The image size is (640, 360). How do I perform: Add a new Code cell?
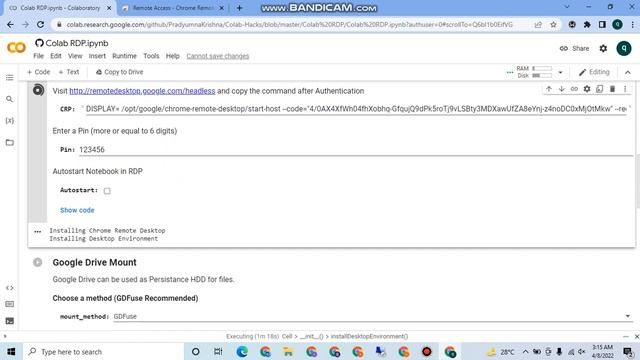click(38, 72)
